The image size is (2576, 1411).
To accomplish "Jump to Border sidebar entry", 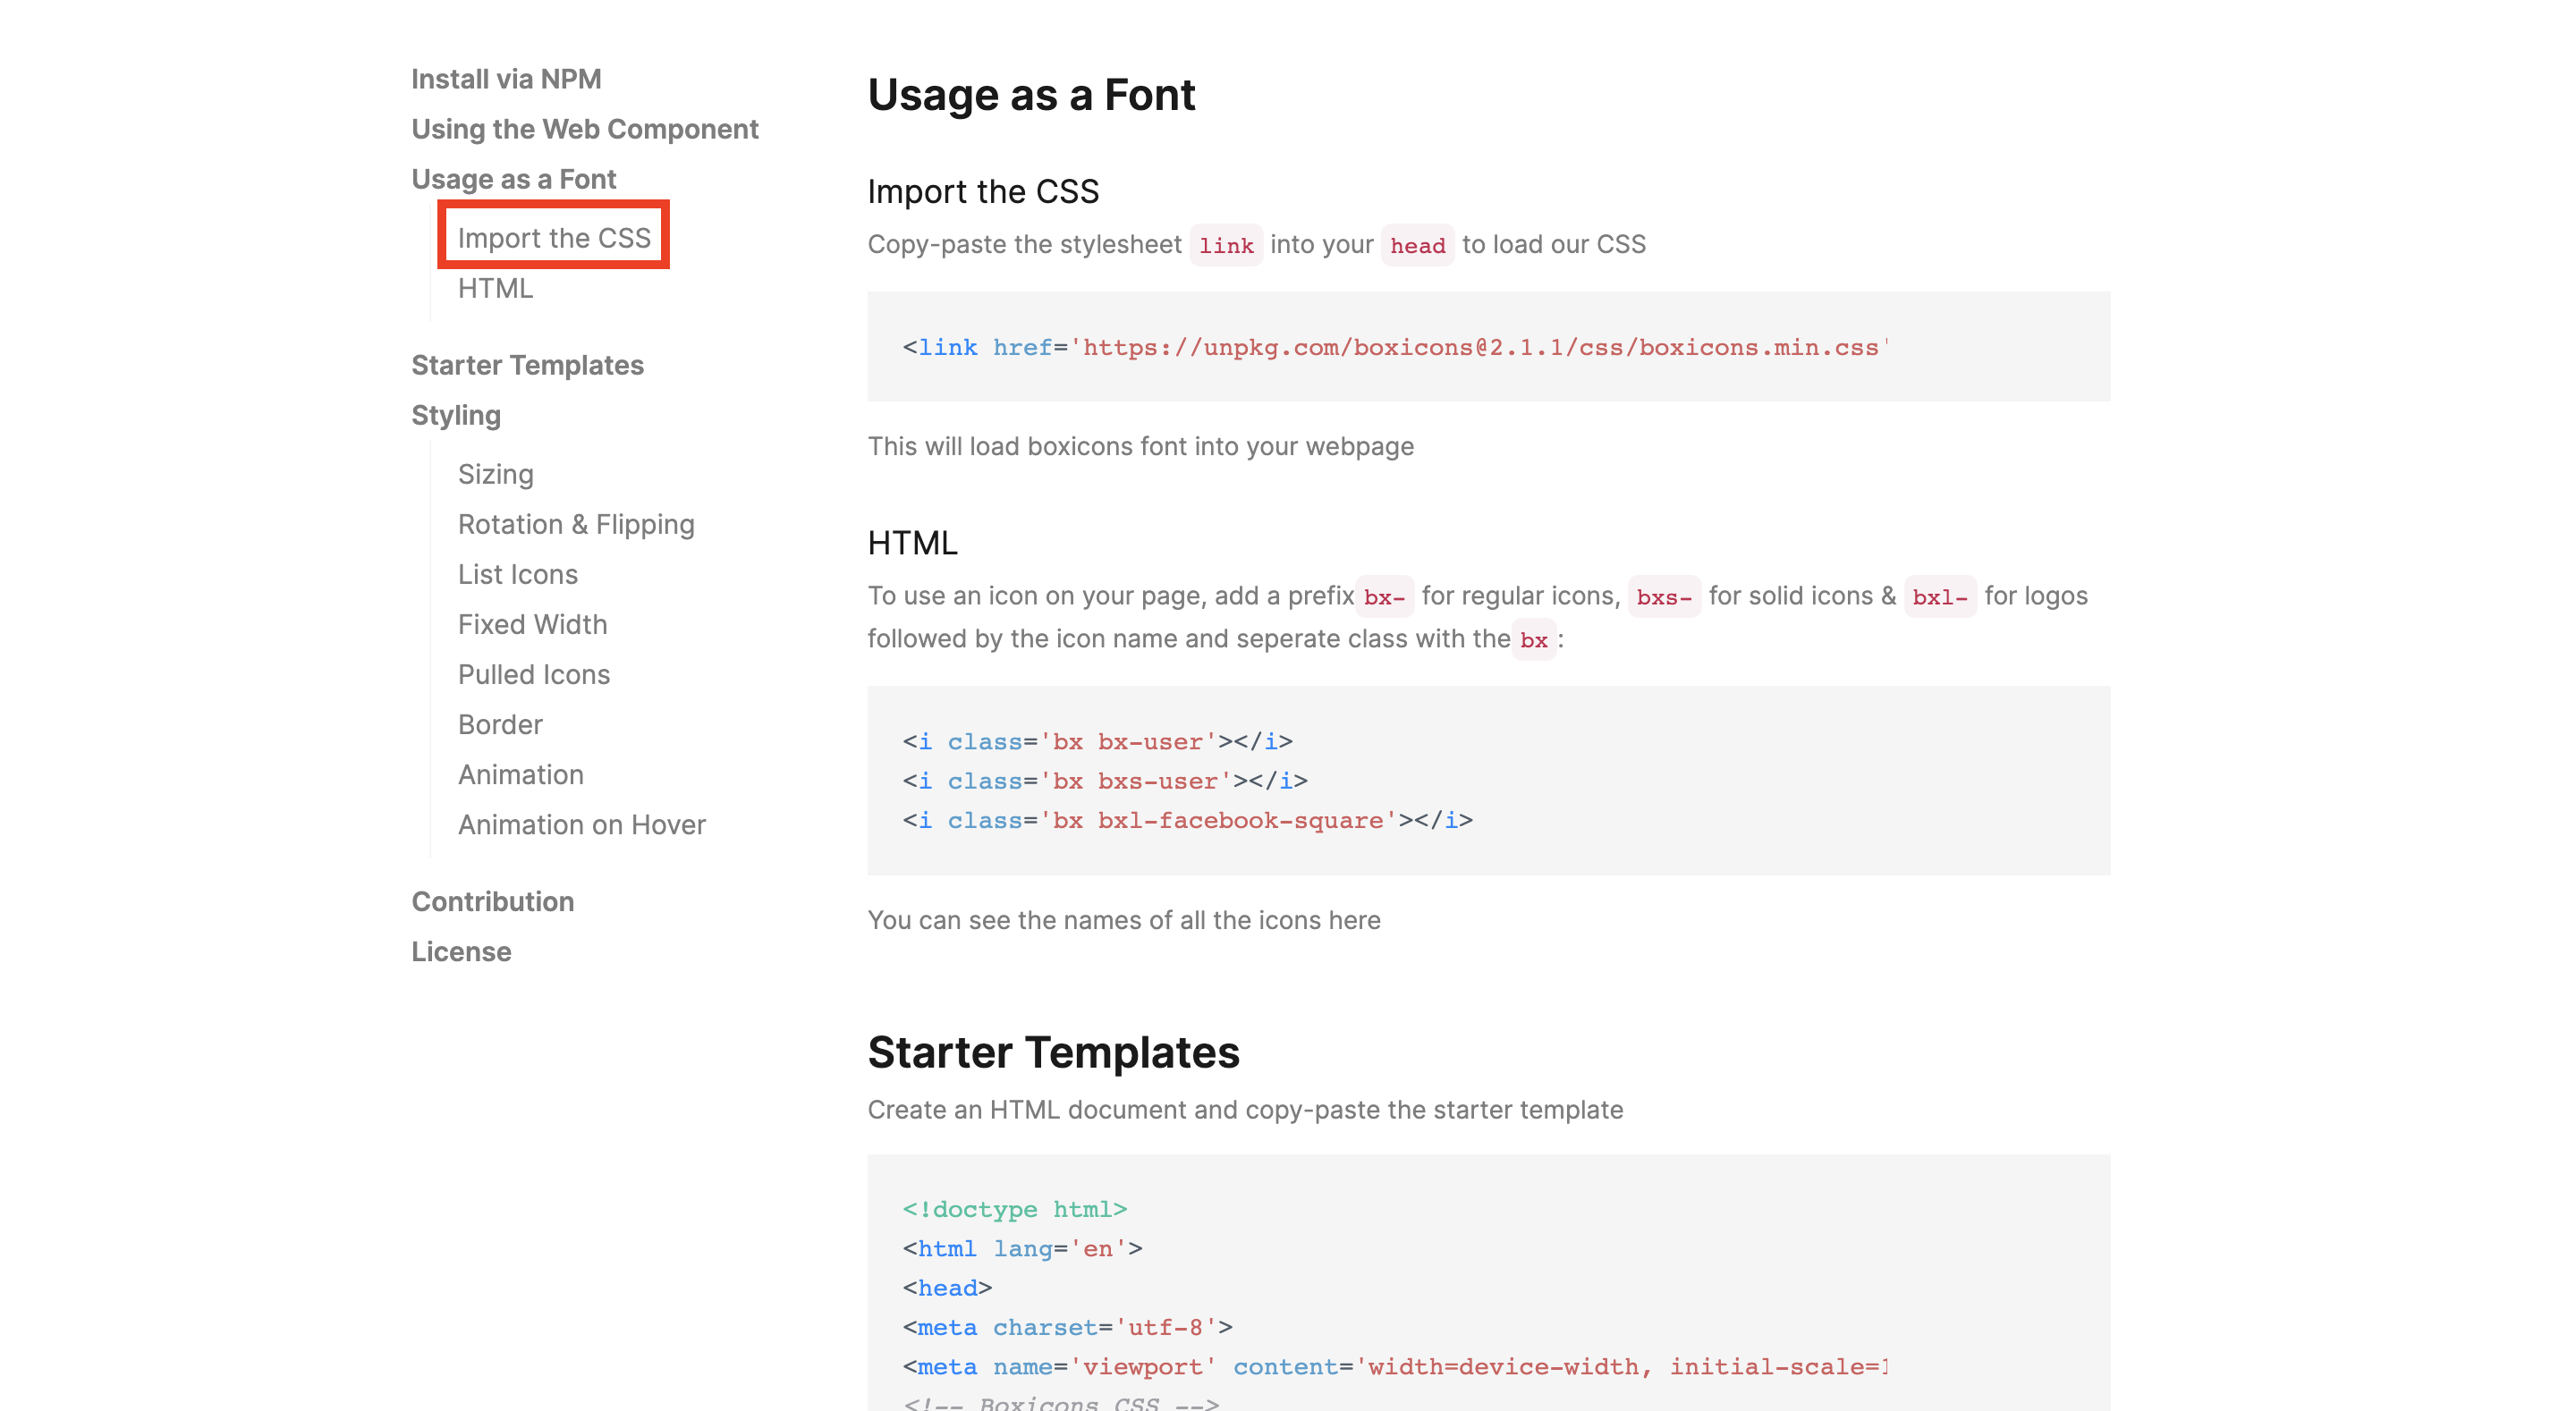I will [x=499, y=724].
